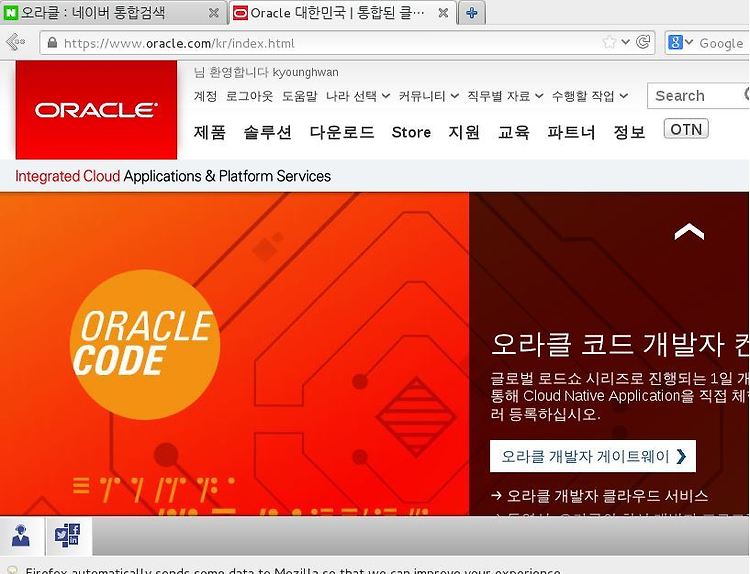The width and height of the screenshot is (750, 574).
Task: Click the 오라클 개발자 게이트웨이 button
Action: tap(593, 456)
